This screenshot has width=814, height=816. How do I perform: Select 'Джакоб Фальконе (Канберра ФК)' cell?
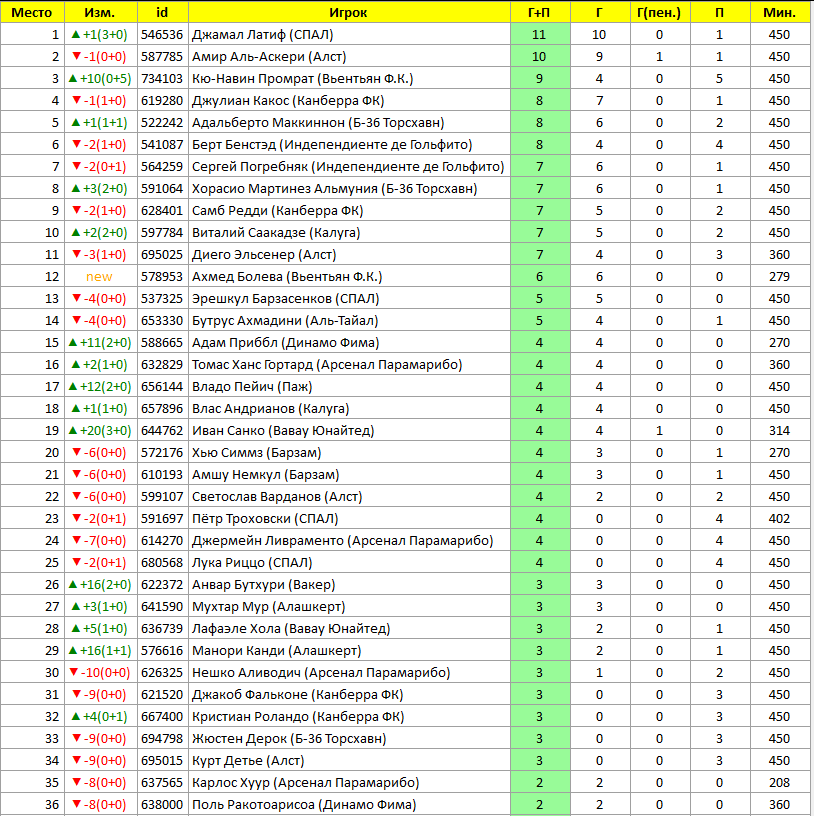pyautogui.click(x=349, y=694)
